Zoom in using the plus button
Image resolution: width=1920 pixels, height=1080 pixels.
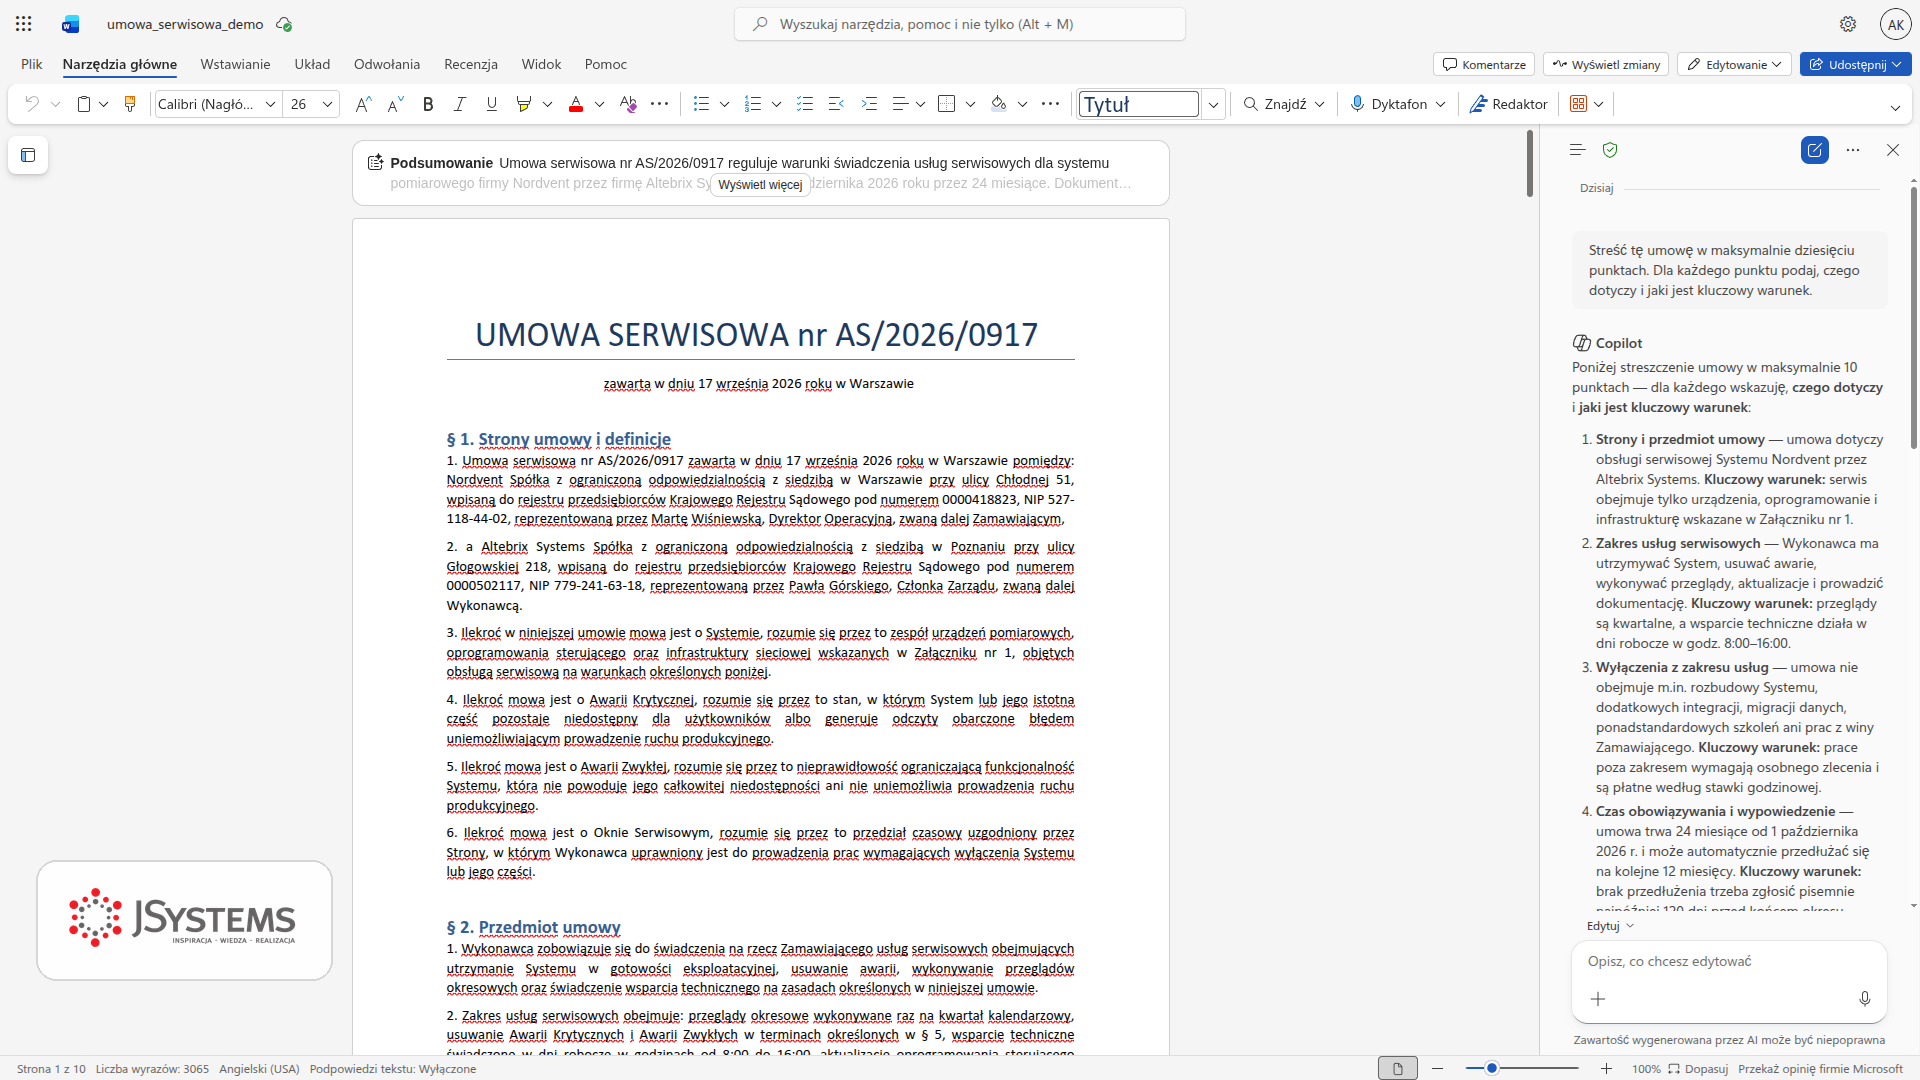click(1607, 1069)
